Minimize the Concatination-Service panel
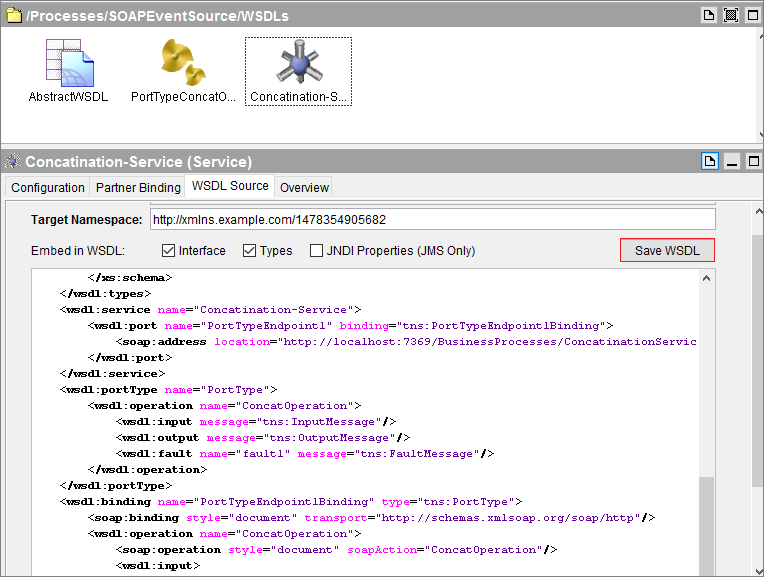Screen dimensions: 764x577 pyautogui.click(x=732, y=161)
